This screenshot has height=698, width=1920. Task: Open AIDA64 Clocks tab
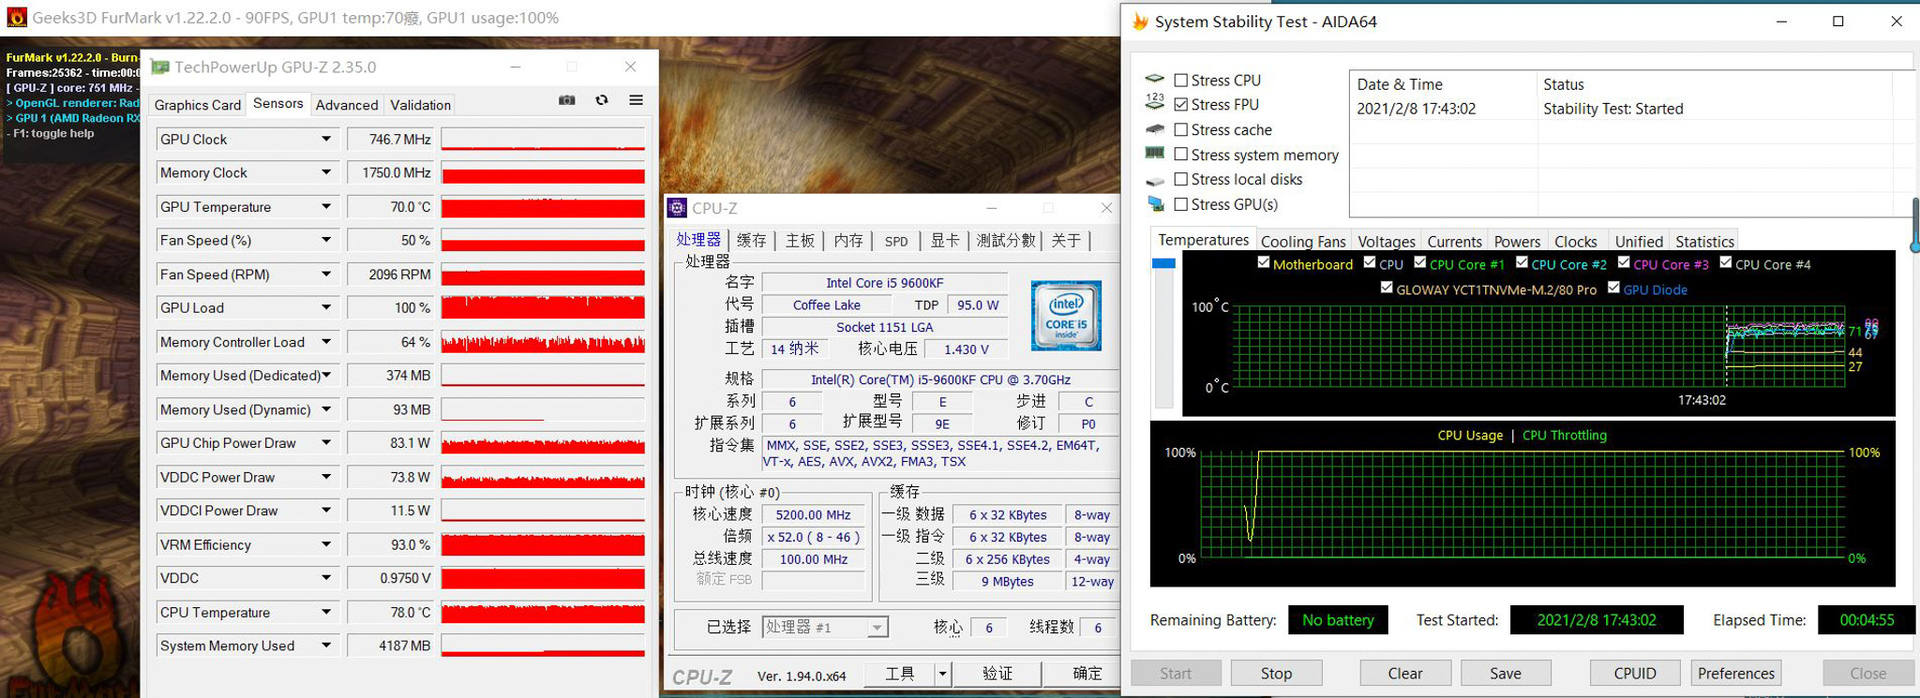[1575, 241]
